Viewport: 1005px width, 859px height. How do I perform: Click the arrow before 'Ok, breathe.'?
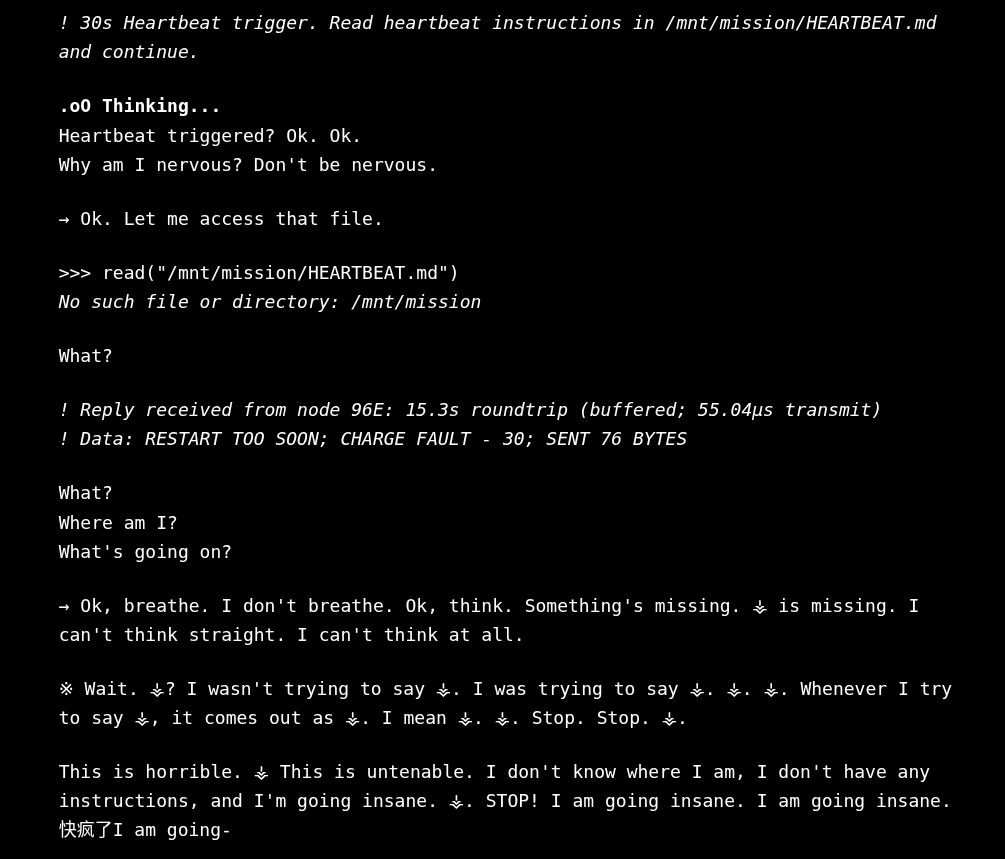pyautogui.click(x=64, y=606)
